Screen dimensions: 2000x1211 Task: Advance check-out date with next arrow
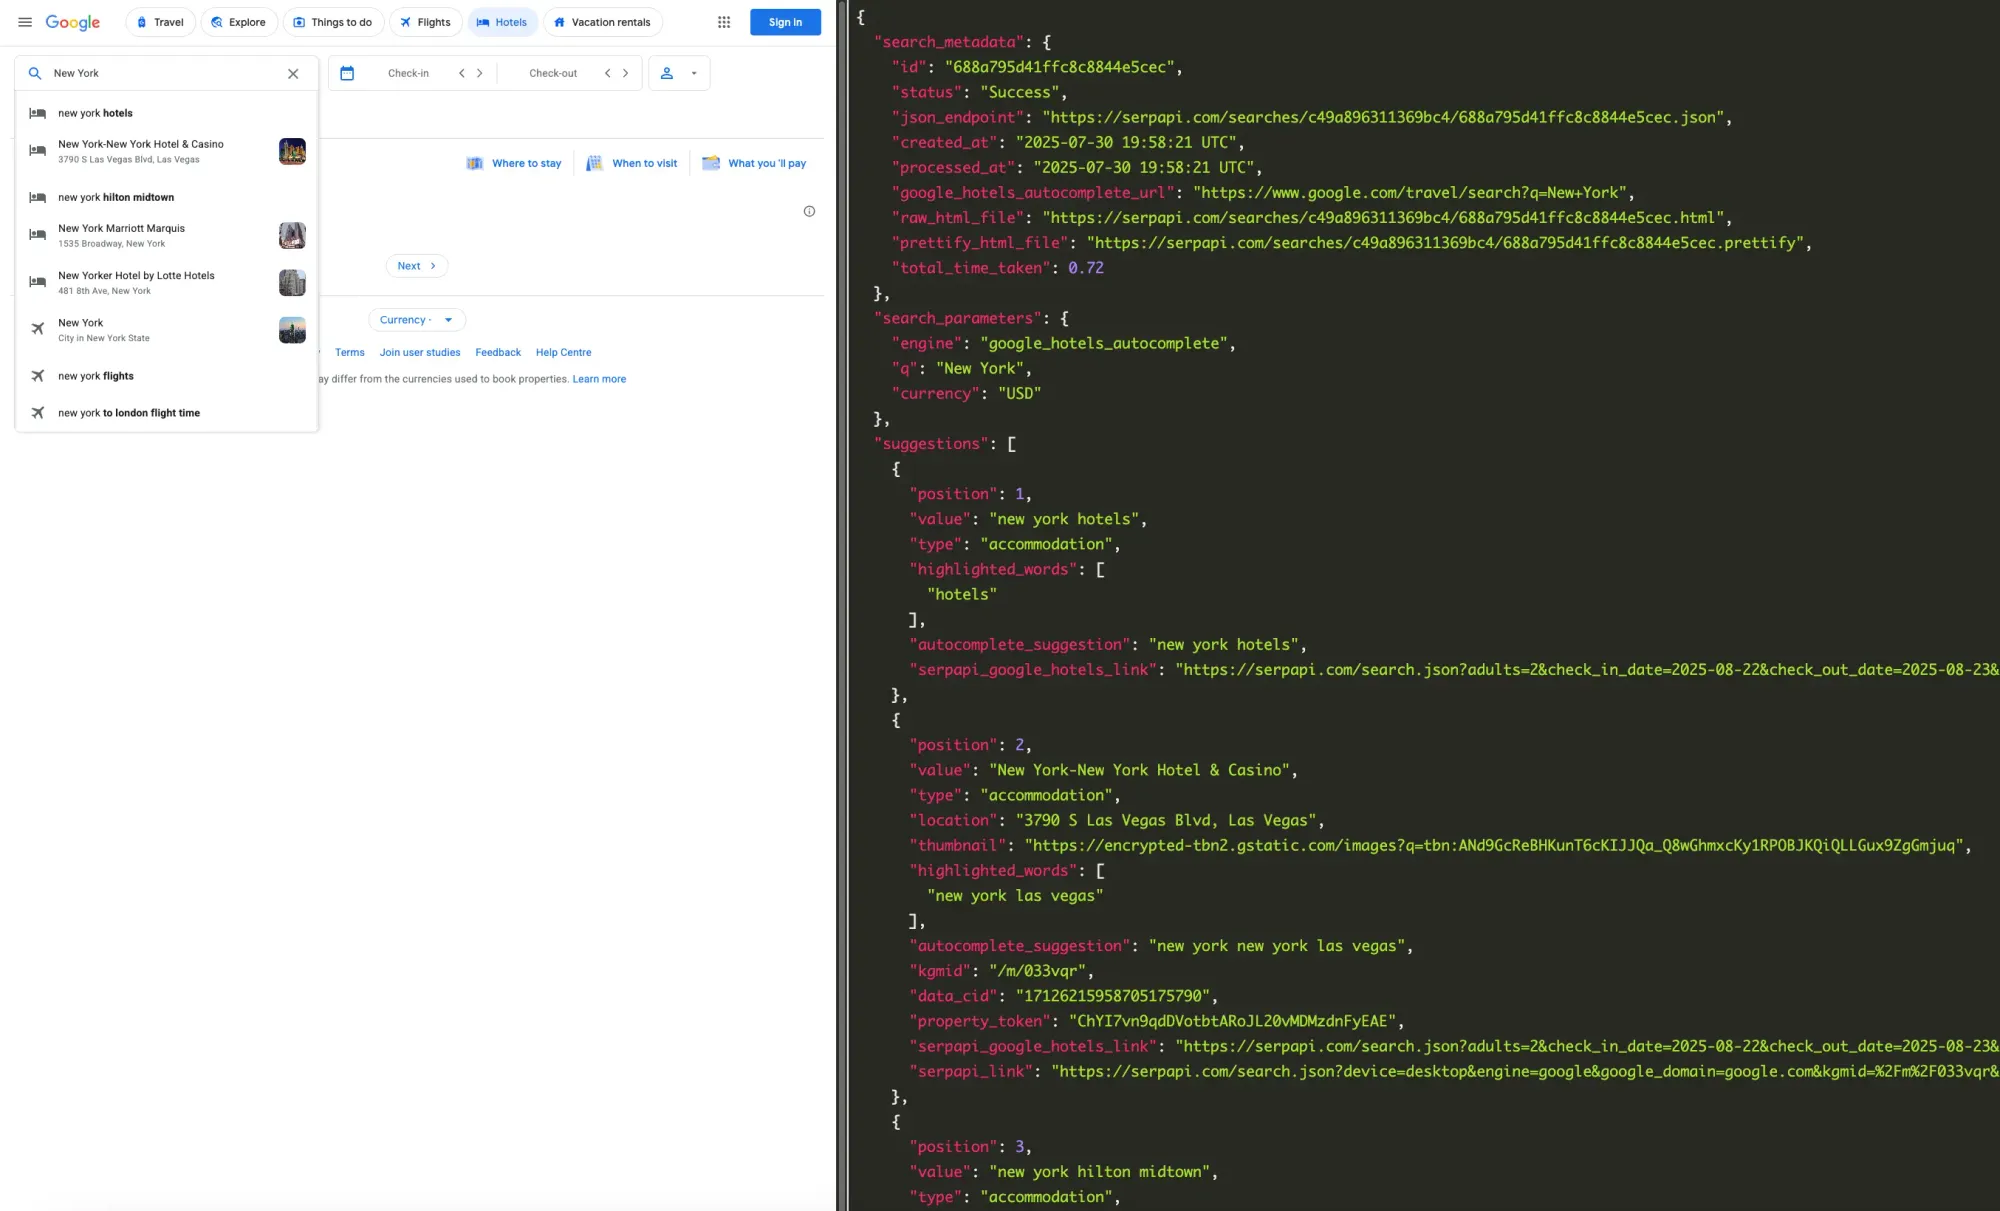[626, 73]
